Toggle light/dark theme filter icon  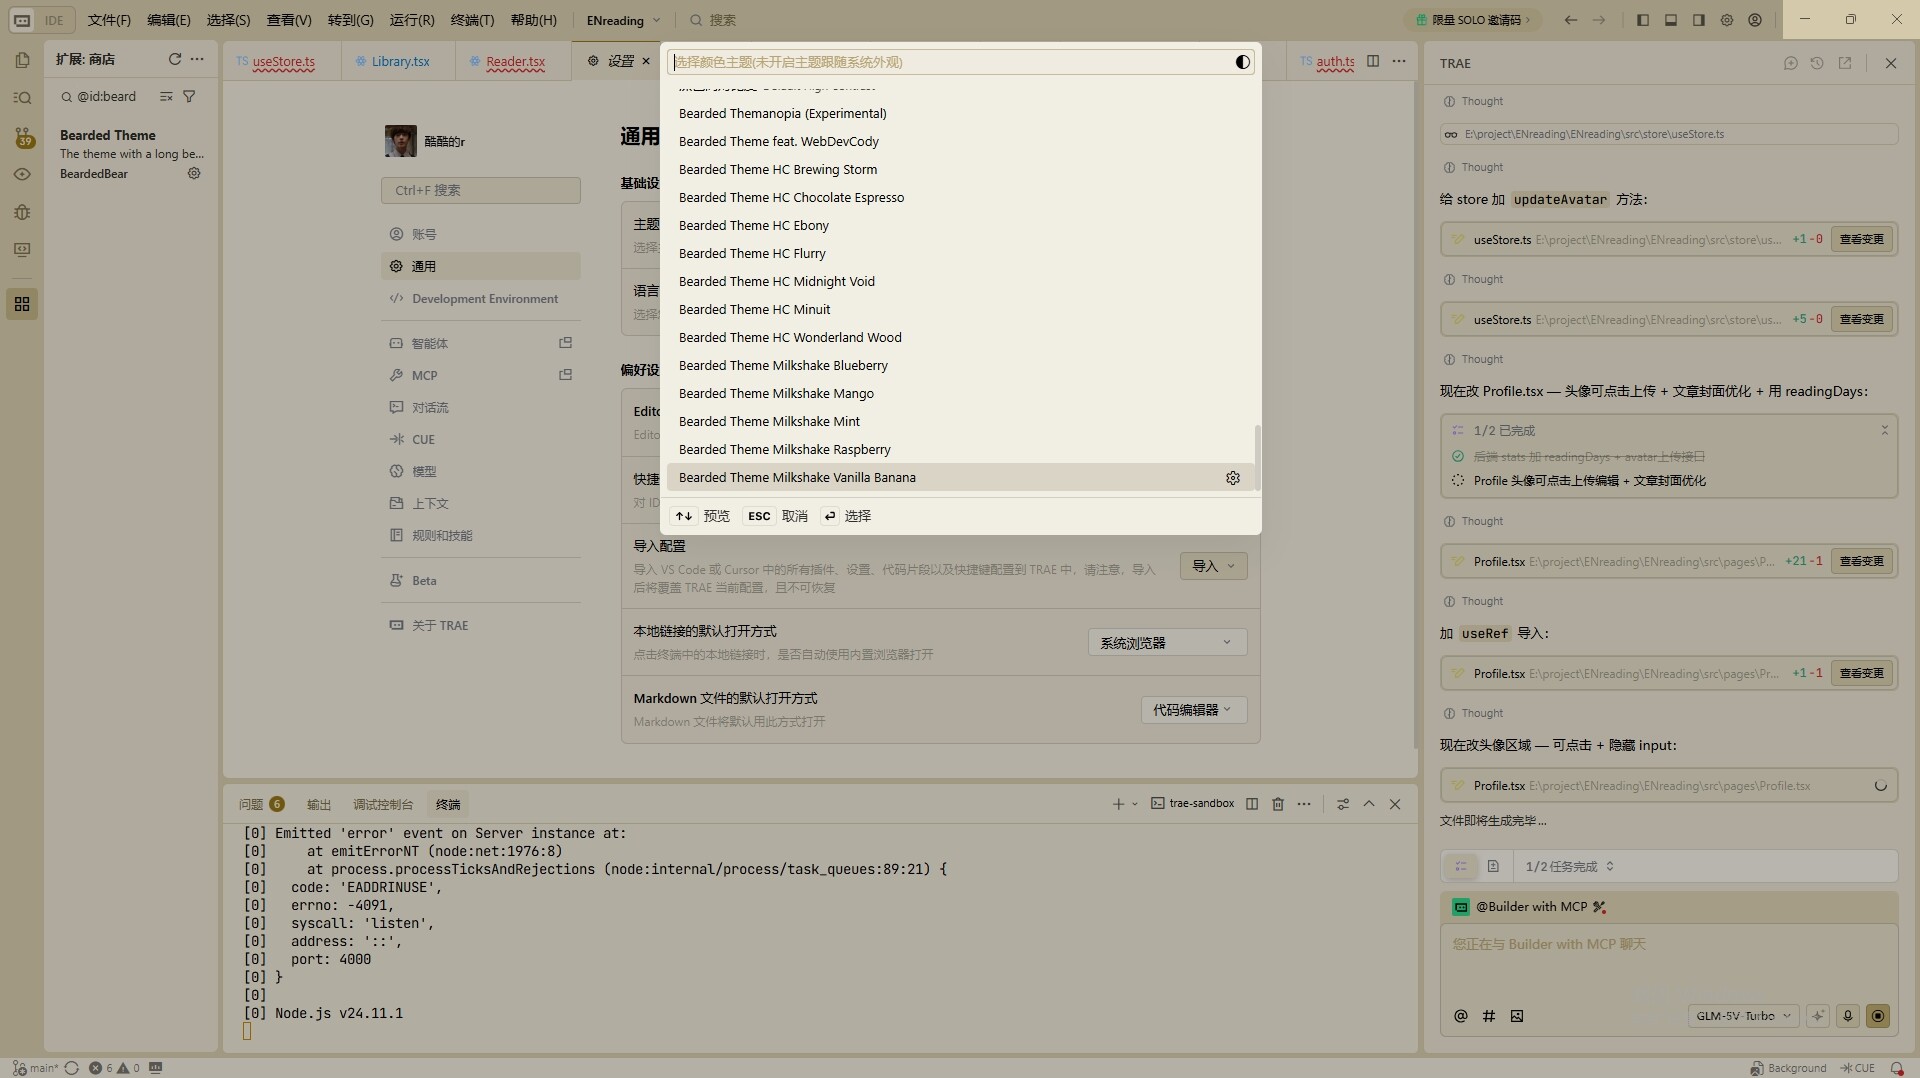click(x=1242, y=62)
